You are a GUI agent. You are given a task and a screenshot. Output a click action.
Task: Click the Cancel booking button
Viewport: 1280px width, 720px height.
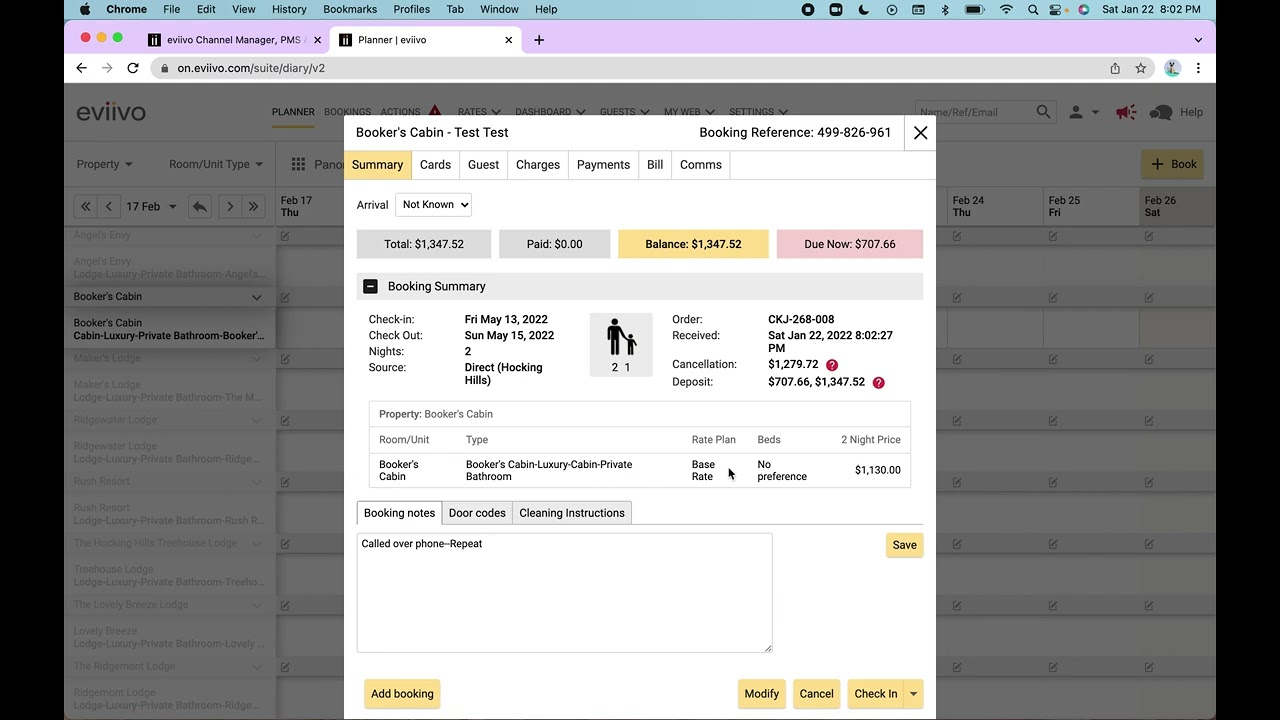pyautogui.click(x=816, y=694)
